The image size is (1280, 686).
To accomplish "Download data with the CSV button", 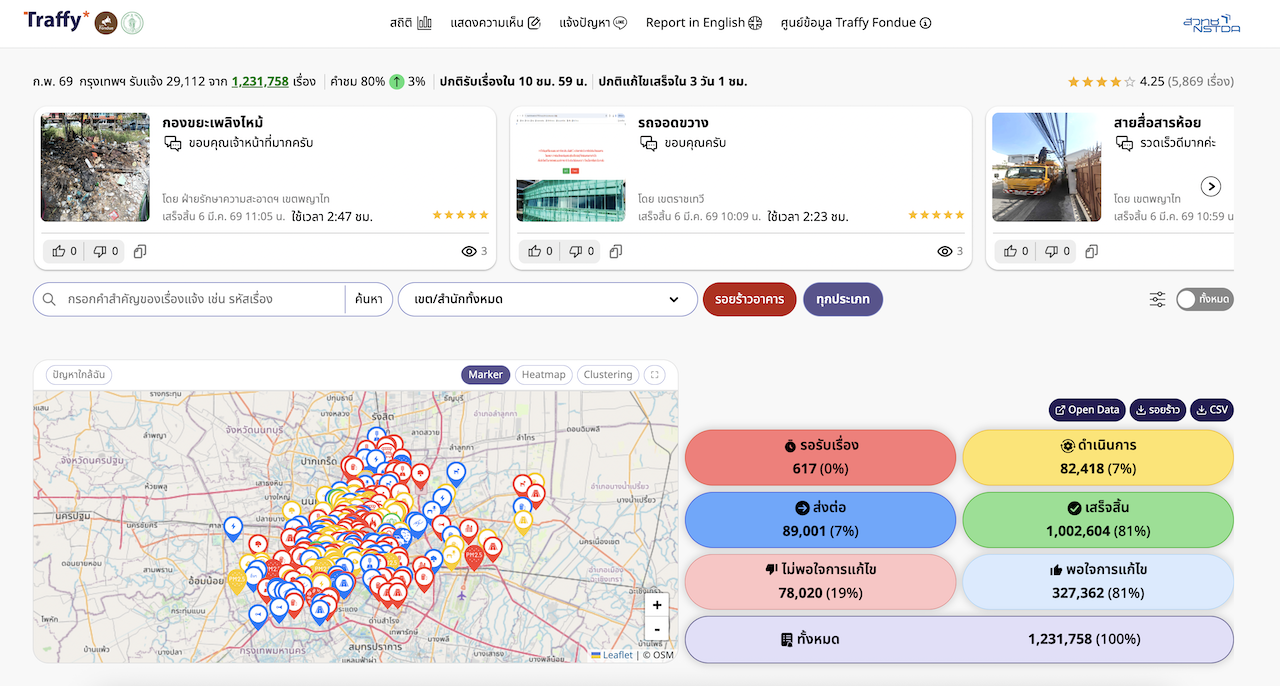I will tap(1211, 410).
